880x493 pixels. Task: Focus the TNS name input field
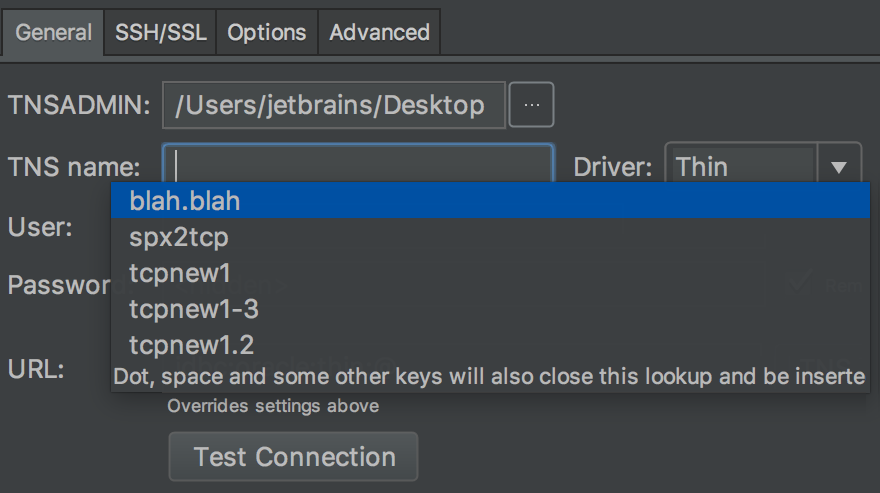tap(359, 163)
